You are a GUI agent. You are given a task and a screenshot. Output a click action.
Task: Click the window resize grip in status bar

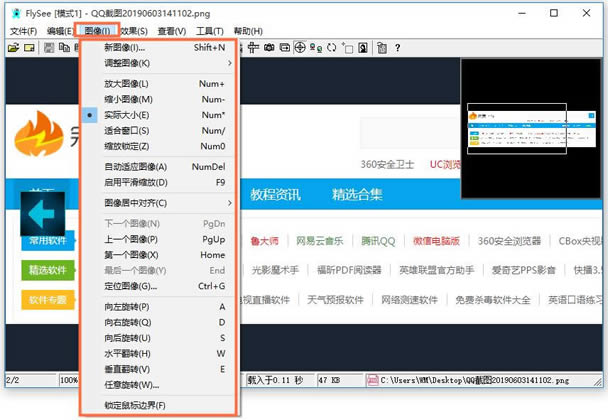[598, 382]
